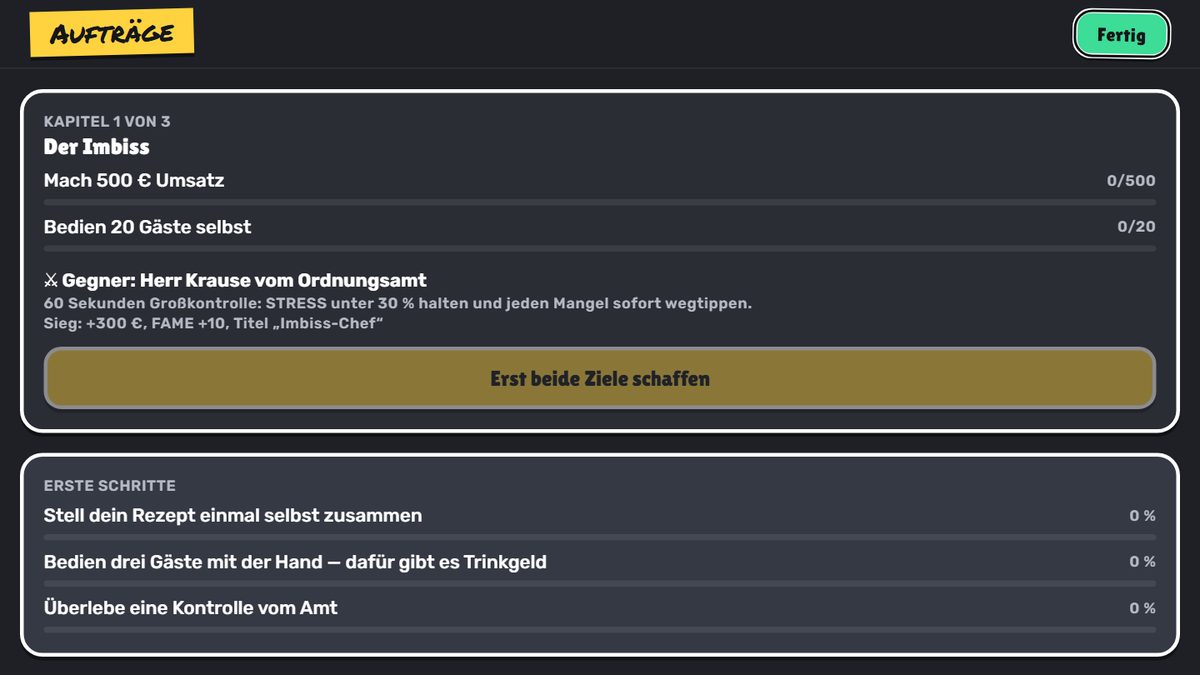Click the crossed swords Gegner icon
Viewport: 1200px width, 675px height.
pyautogui.click(x=51, y=281)
